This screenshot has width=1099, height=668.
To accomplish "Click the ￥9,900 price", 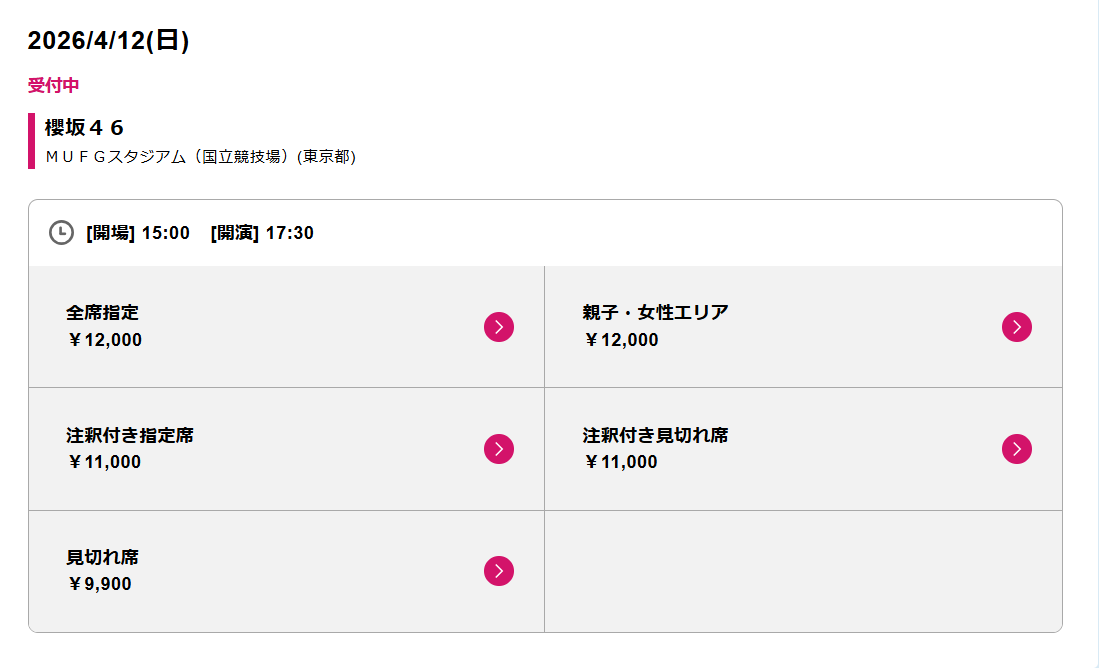I will point(99,584).
